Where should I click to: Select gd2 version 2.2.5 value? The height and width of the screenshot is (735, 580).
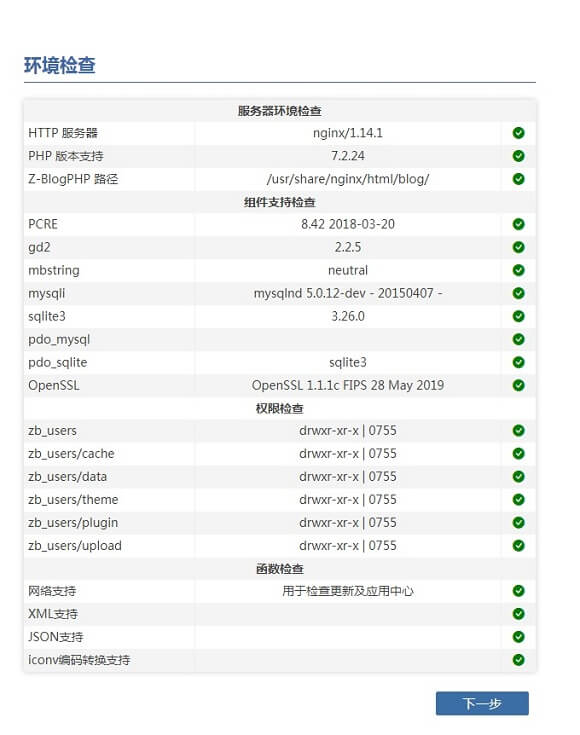point(347,248)
